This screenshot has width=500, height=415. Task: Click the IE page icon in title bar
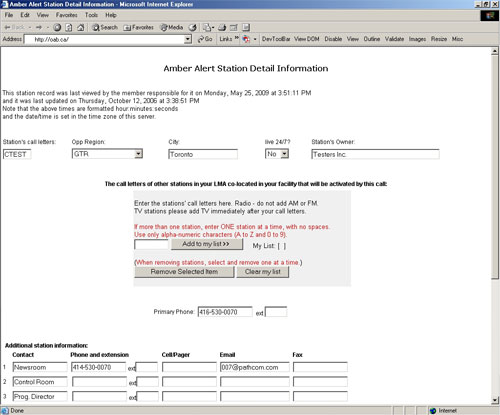tap(5, 4)
